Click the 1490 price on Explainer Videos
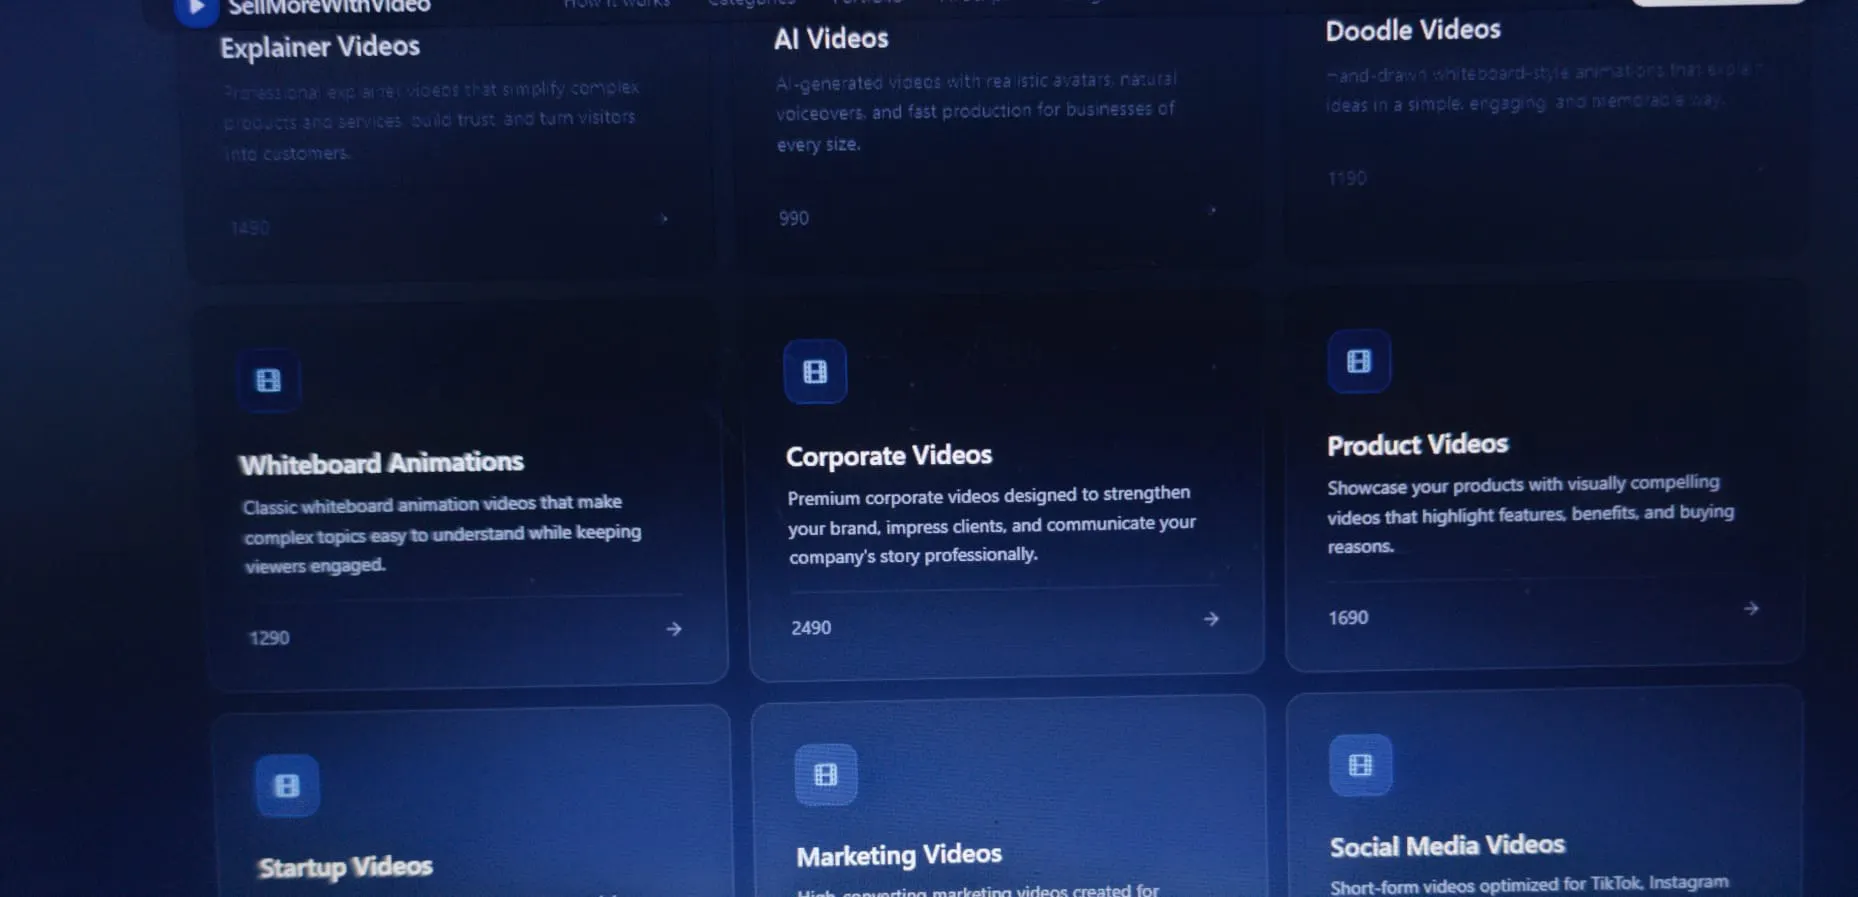1858x897 pixels. pyautogui.click(x=250, y=228)
